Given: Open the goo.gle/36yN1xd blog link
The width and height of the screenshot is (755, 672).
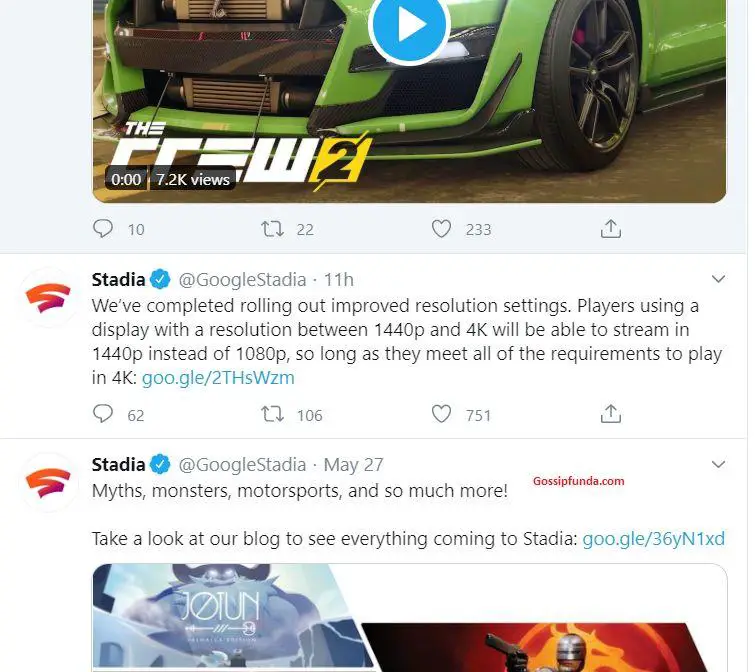Looking at the screenshot, I should pos(653,539).
